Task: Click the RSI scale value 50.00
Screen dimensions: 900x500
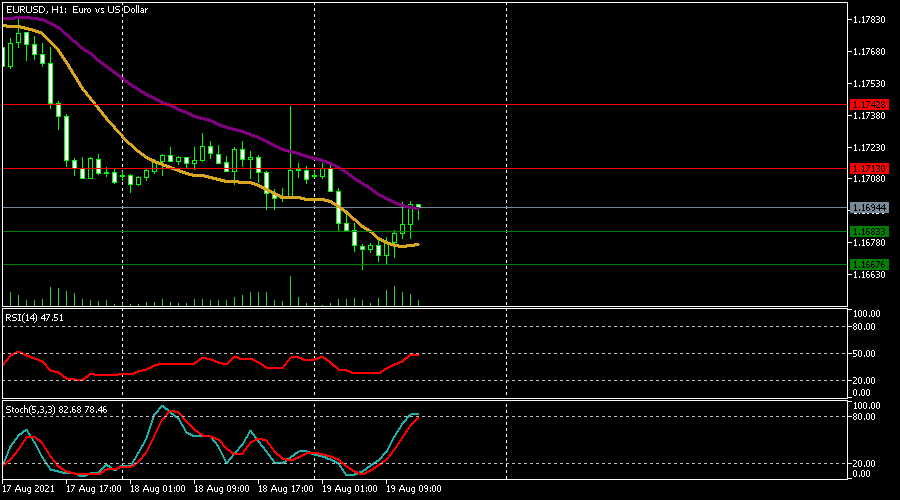Action: 864,354
